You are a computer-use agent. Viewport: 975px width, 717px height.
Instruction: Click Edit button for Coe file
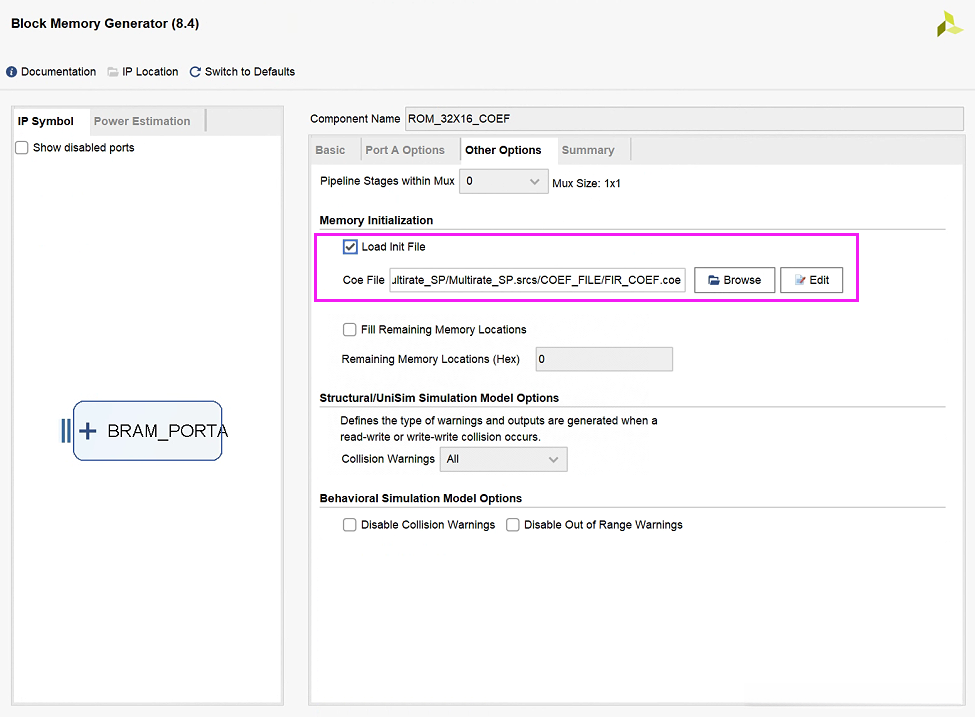811,280
